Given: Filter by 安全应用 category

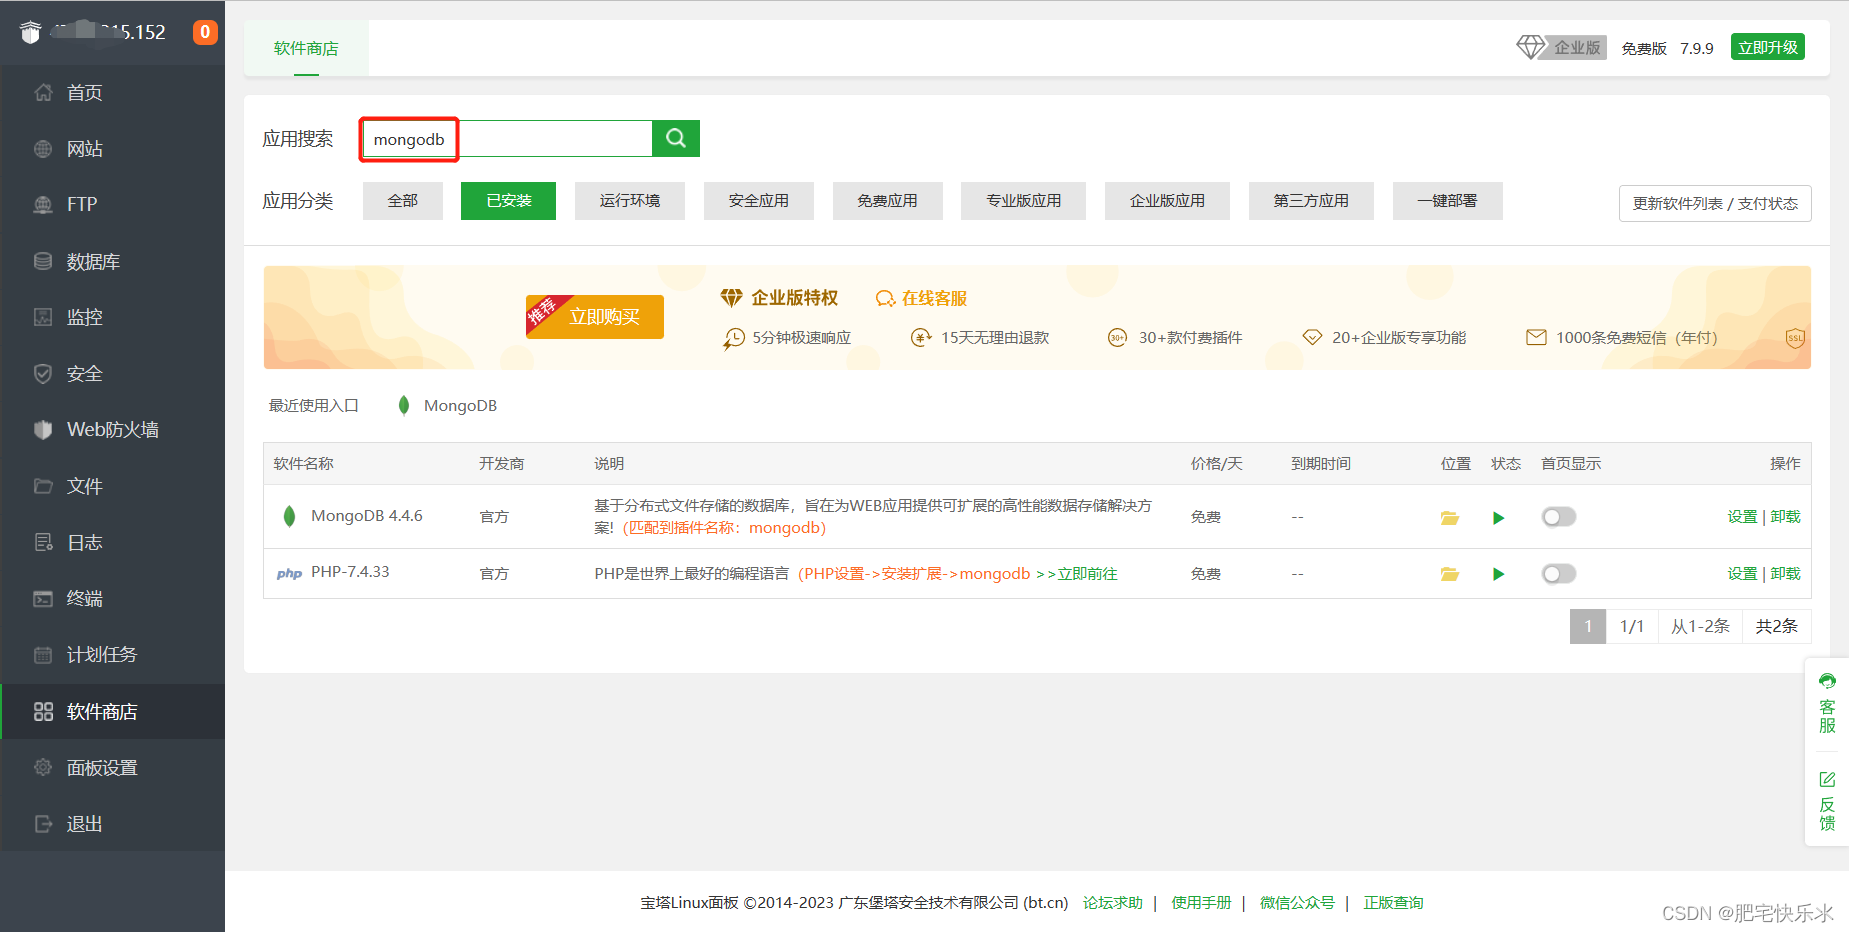Looking at the screenshot, I should (x=759, y=201).
